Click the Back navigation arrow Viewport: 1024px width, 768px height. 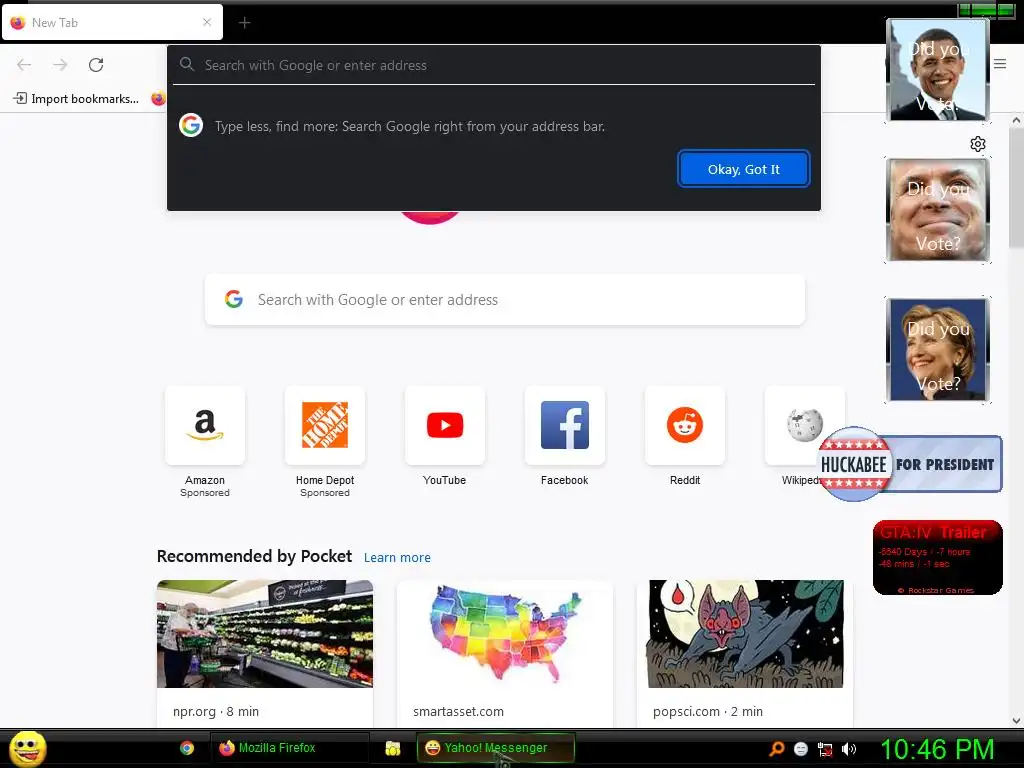click(24, 65)
